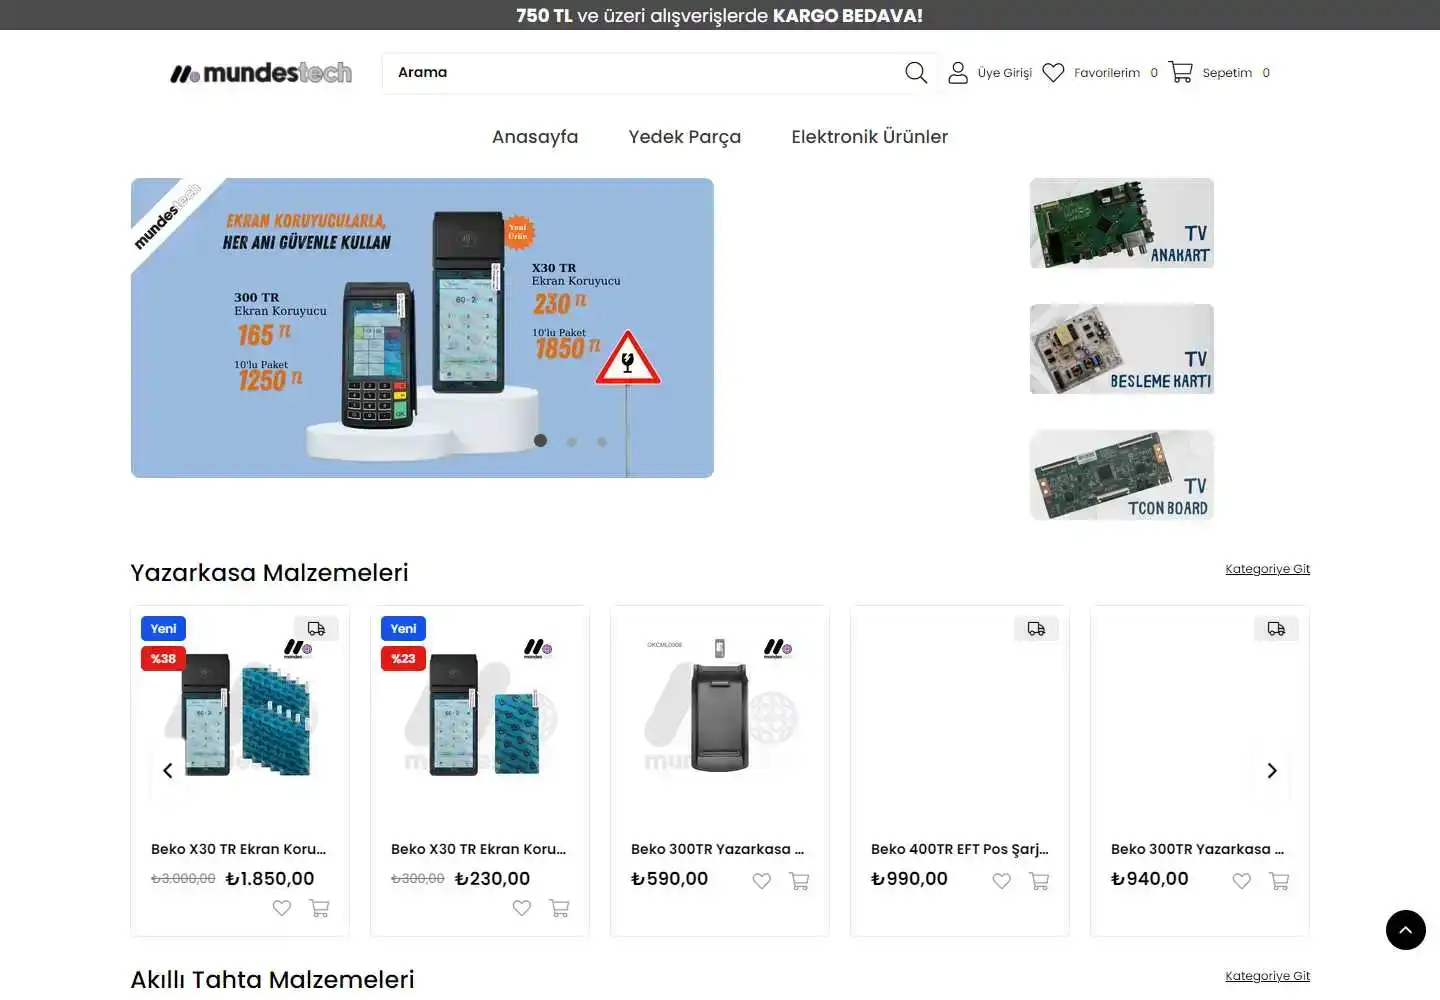The width and height of the screenshot is (1440, 1000).
Task: Go to Yazarkasa Malzemeleri category via Kategoriye Git
Action: [1268, 569]
